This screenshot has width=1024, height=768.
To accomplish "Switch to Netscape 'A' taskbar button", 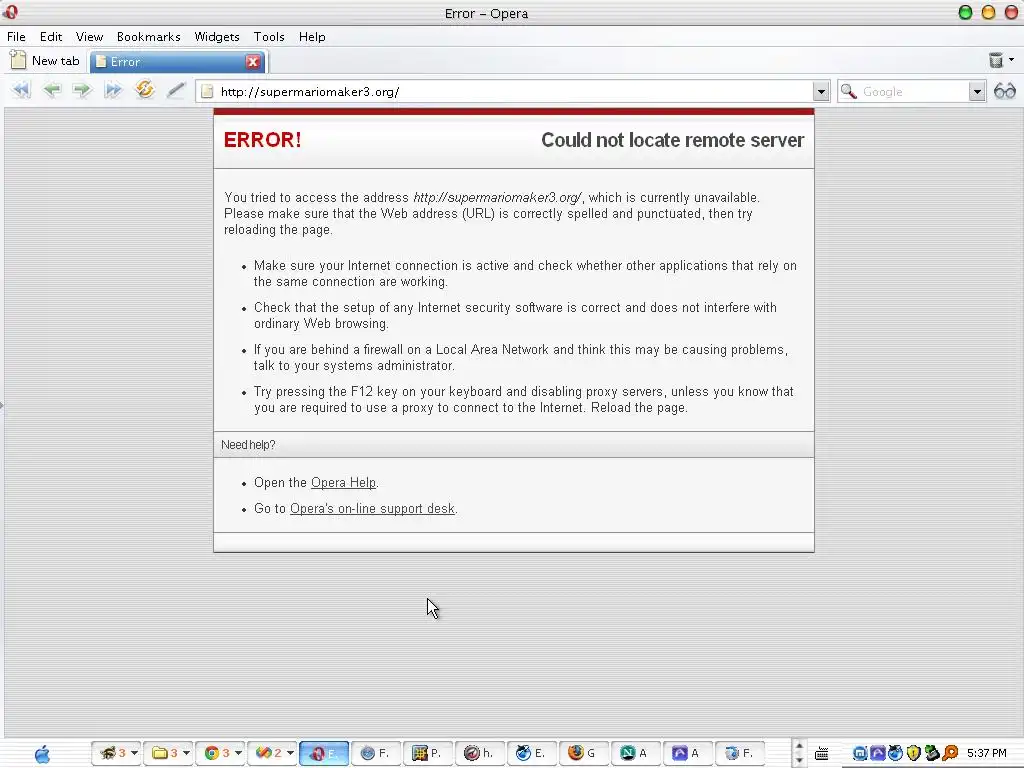I will [x=635, y=753].
